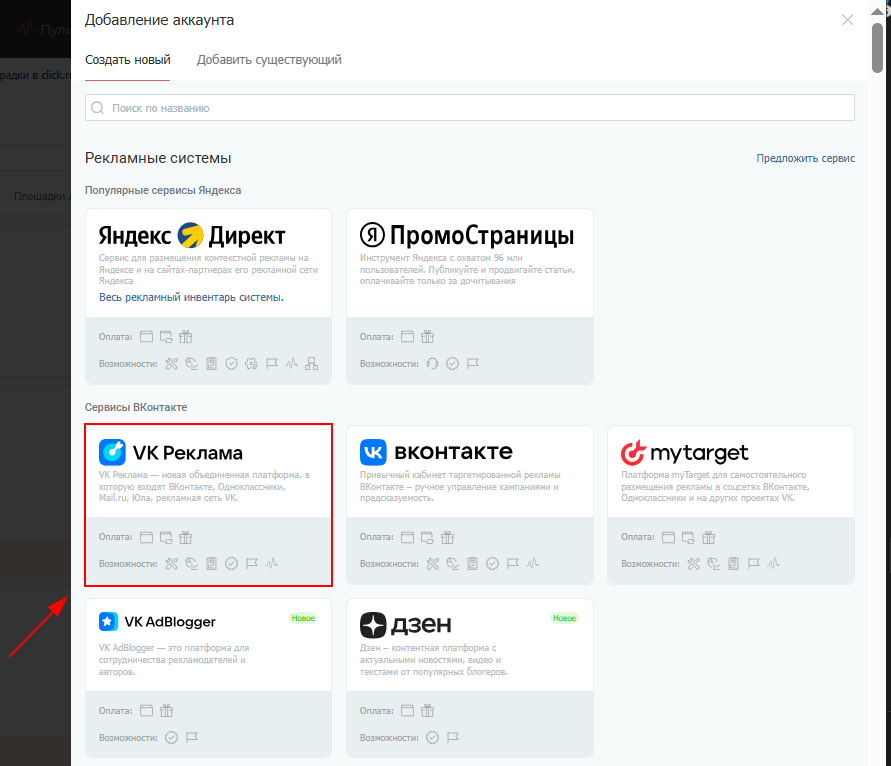Open the Добавить существующий tab
The image size is (891, 766).
pos(269,60)
